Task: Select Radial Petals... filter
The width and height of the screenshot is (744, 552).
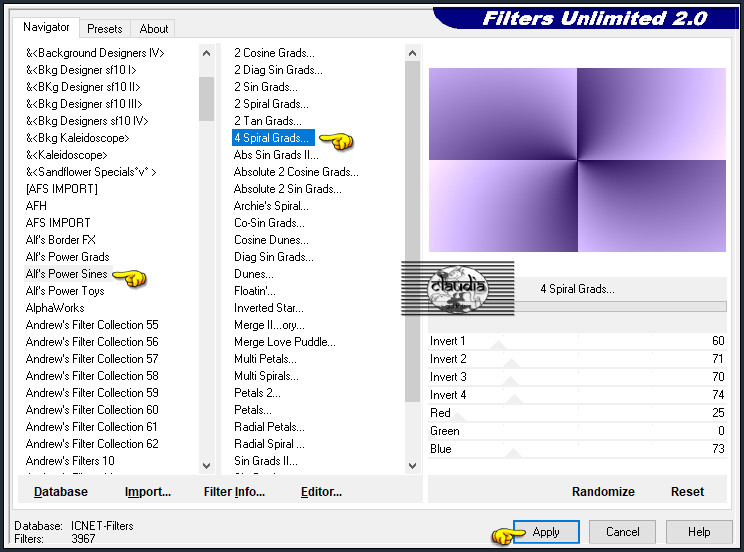Action: coord(269,427)
